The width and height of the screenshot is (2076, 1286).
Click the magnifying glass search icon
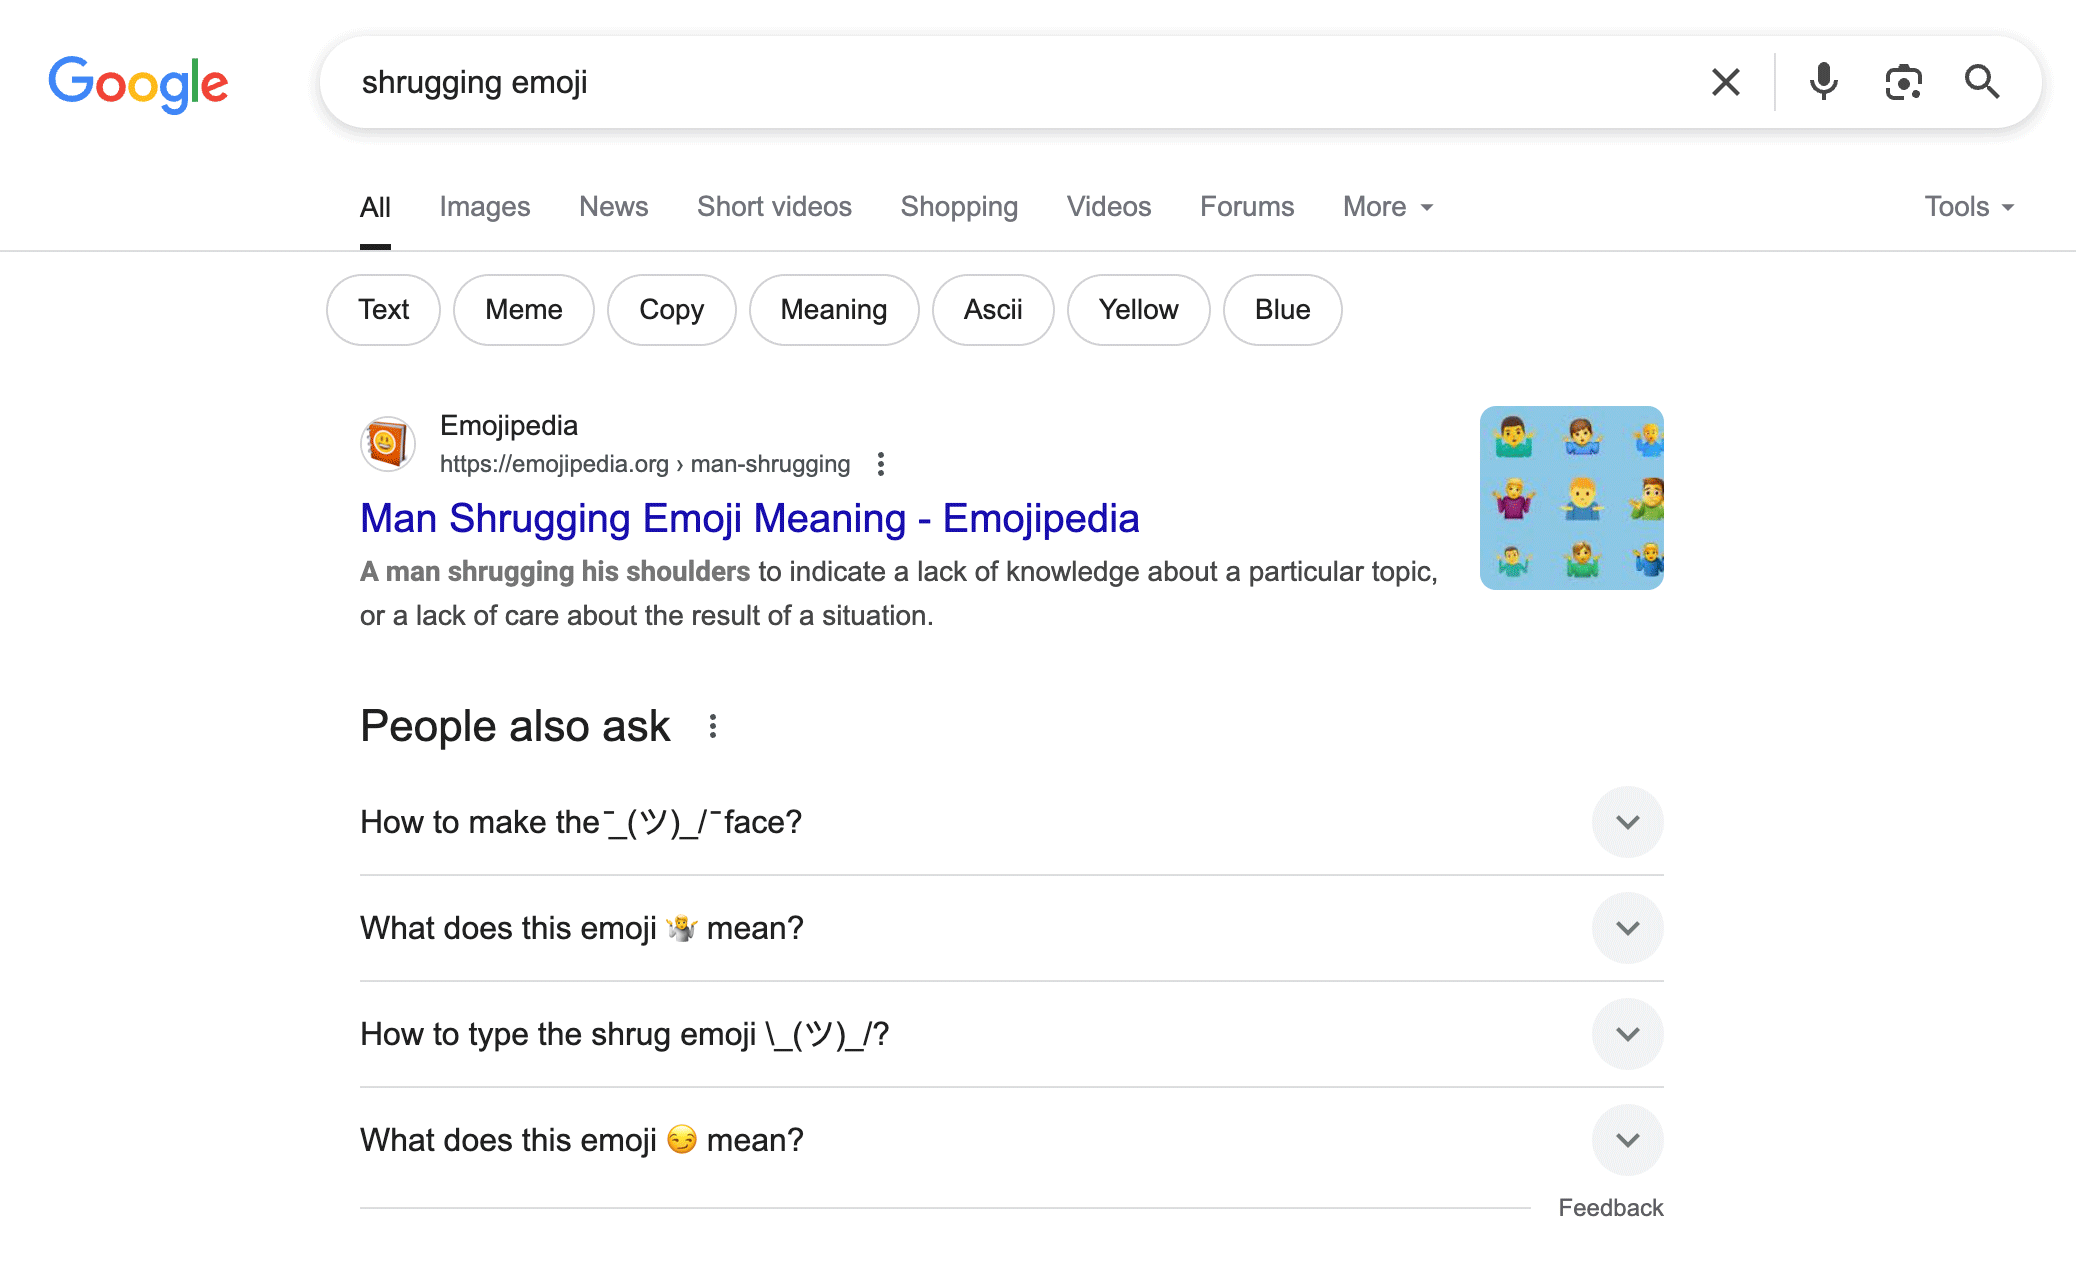point(1981,82)
